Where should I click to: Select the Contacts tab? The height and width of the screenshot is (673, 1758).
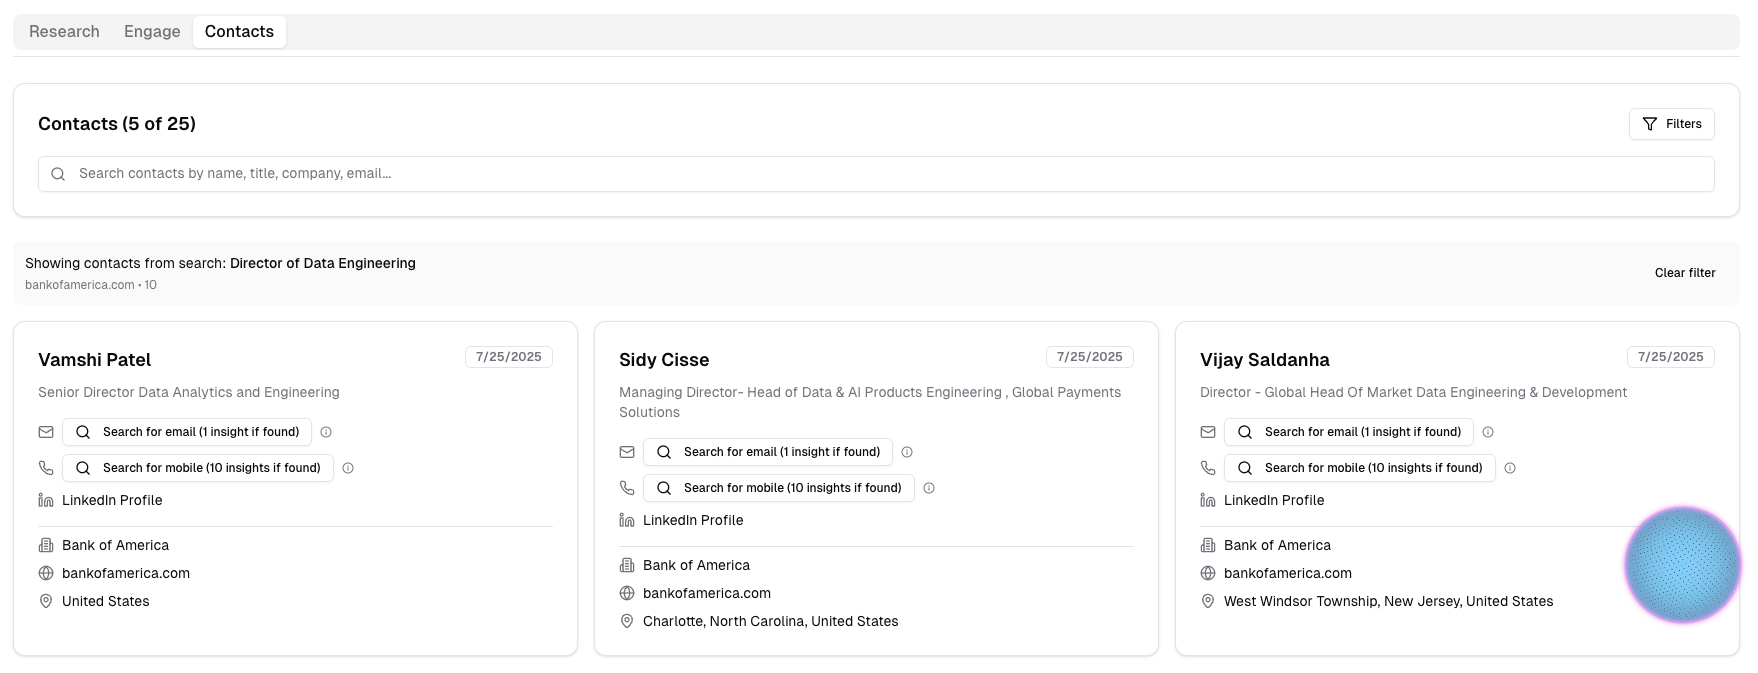click(x=239, y=32)
